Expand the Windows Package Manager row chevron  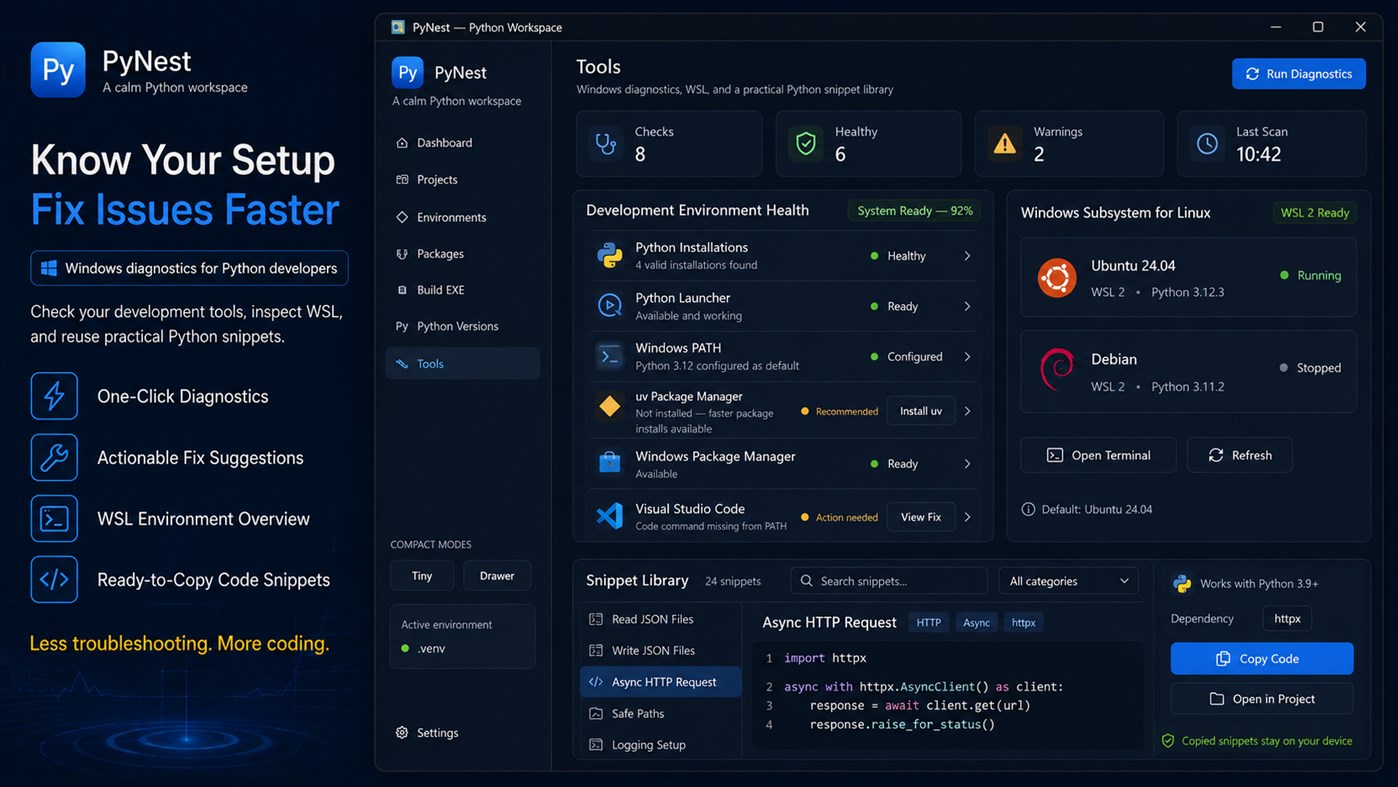point(967,463)
